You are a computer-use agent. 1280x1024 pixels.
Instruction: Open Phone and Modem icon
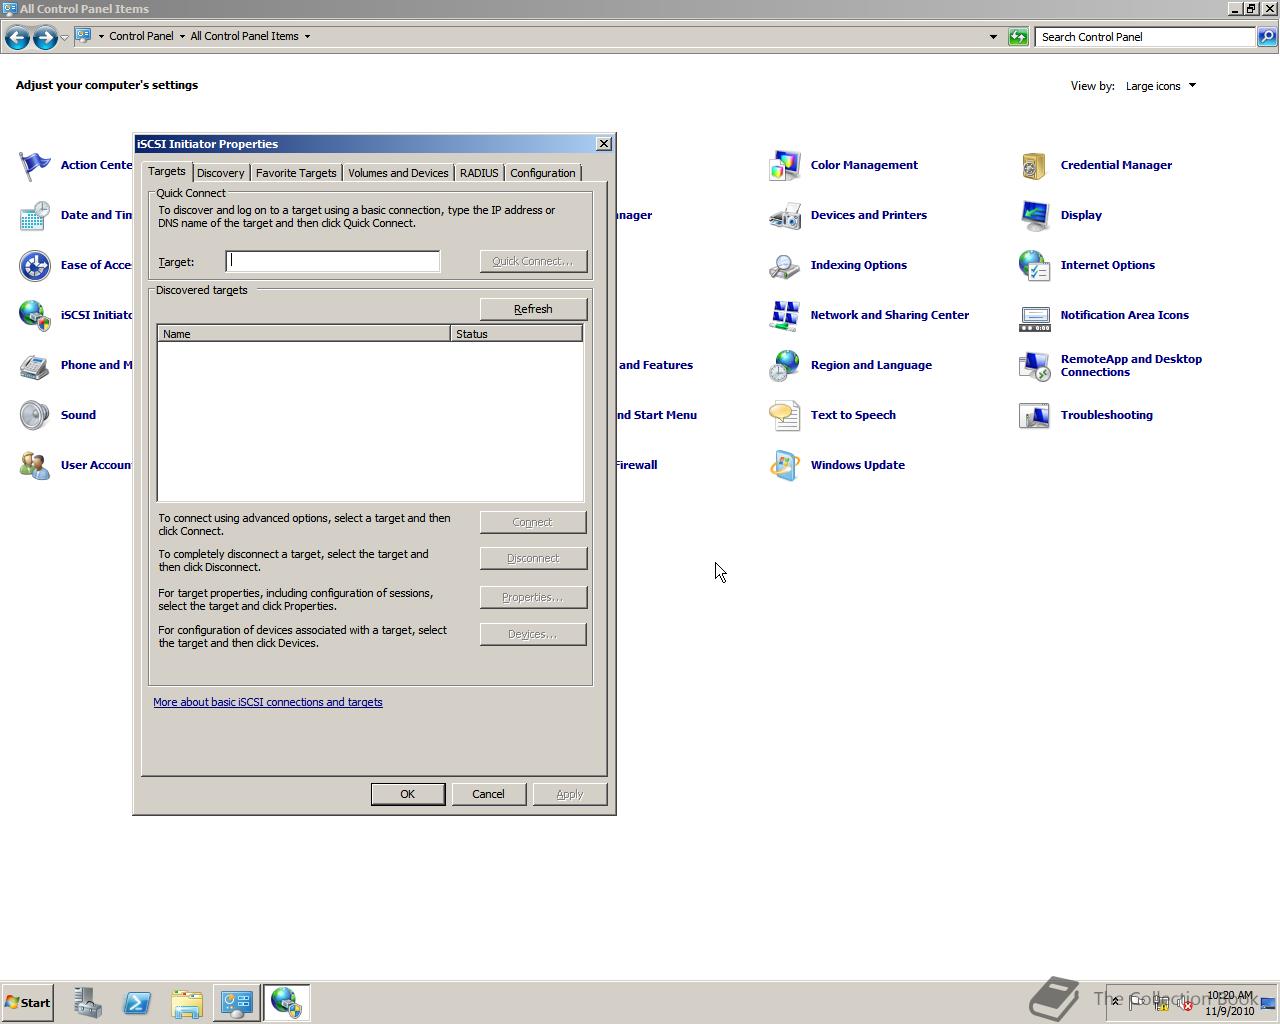[x=35, y=365]
